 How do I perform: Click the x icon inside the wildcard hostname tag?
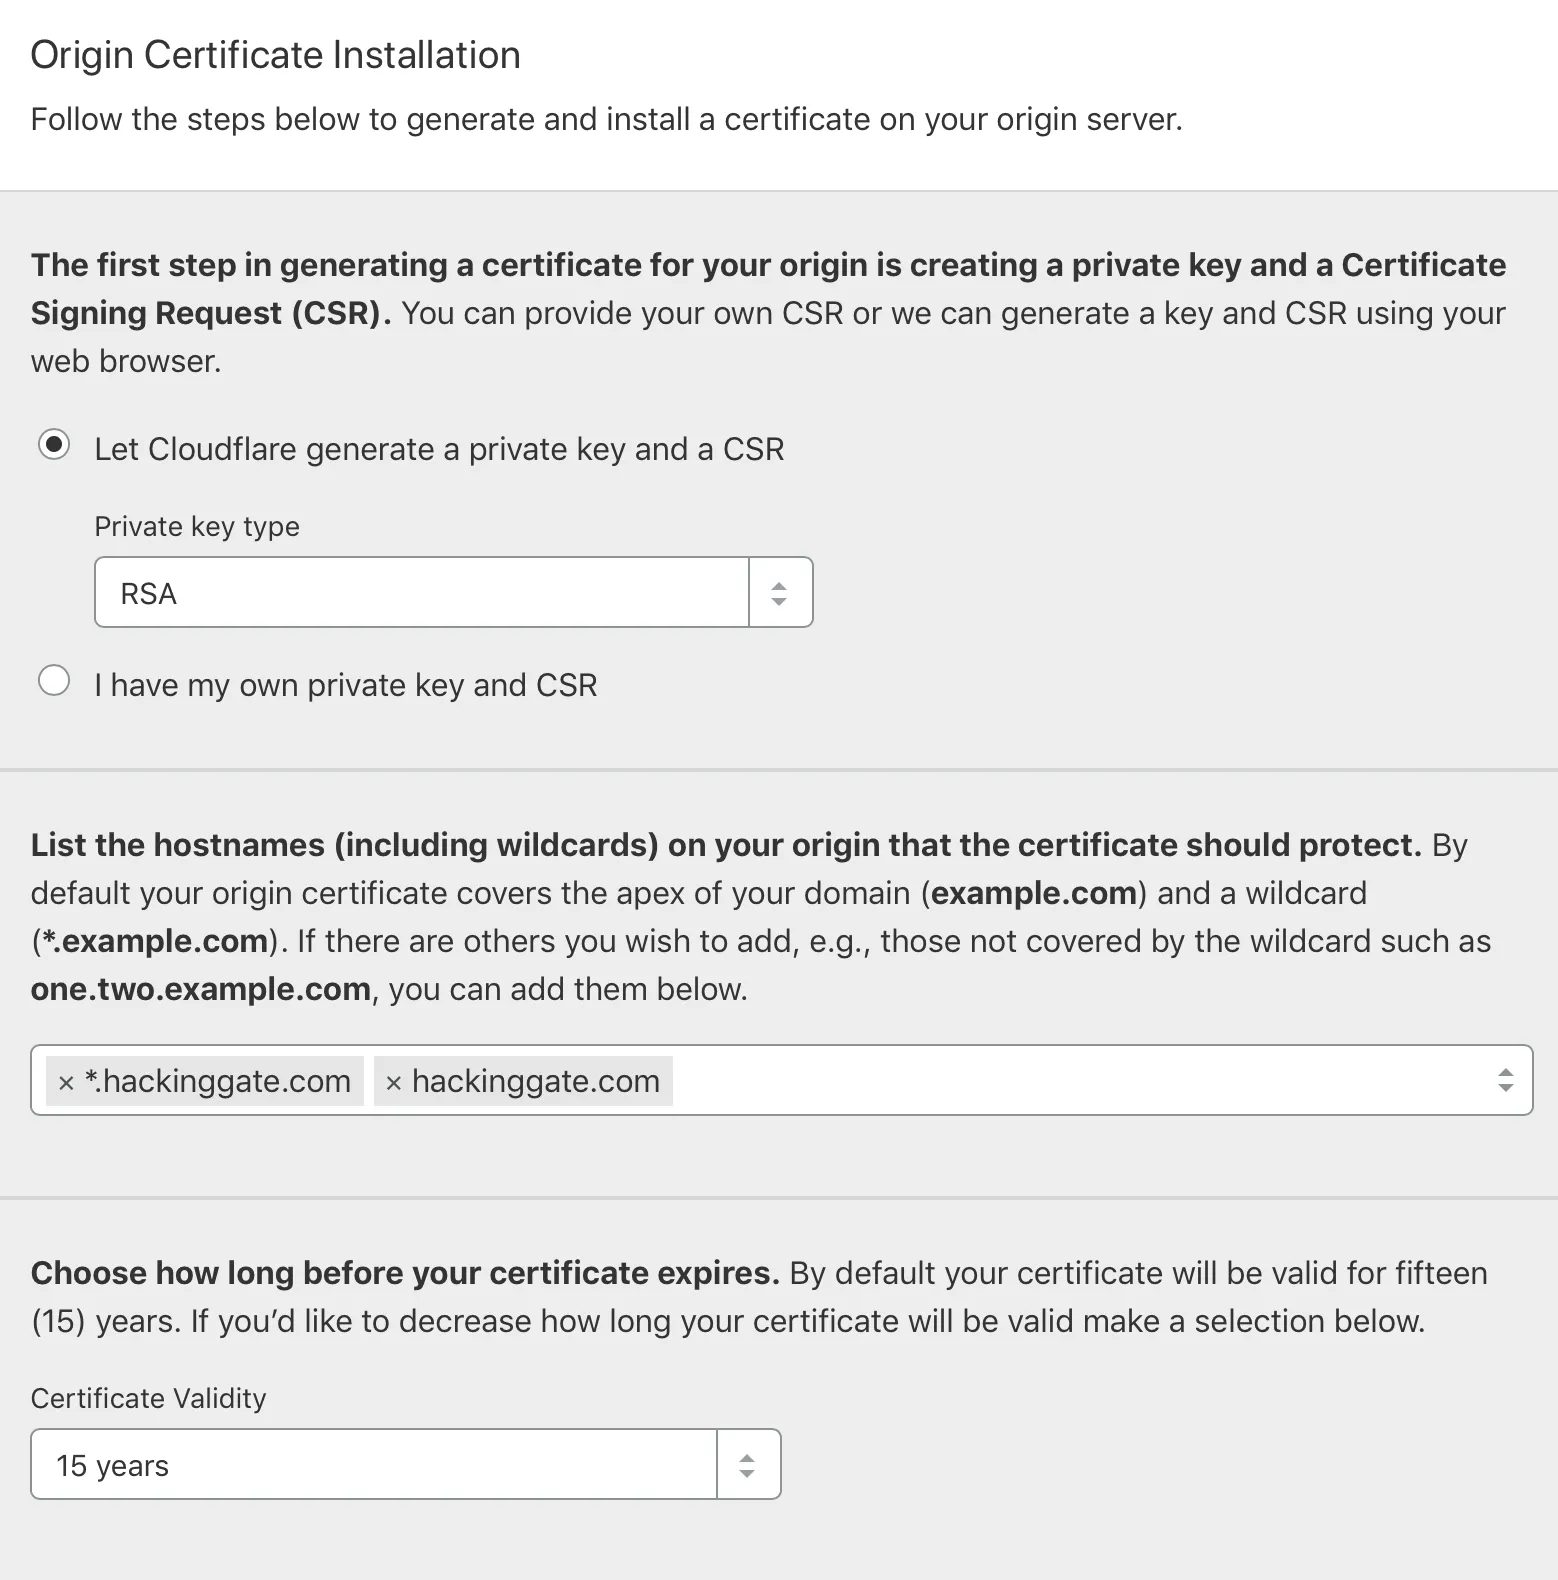64,1081
